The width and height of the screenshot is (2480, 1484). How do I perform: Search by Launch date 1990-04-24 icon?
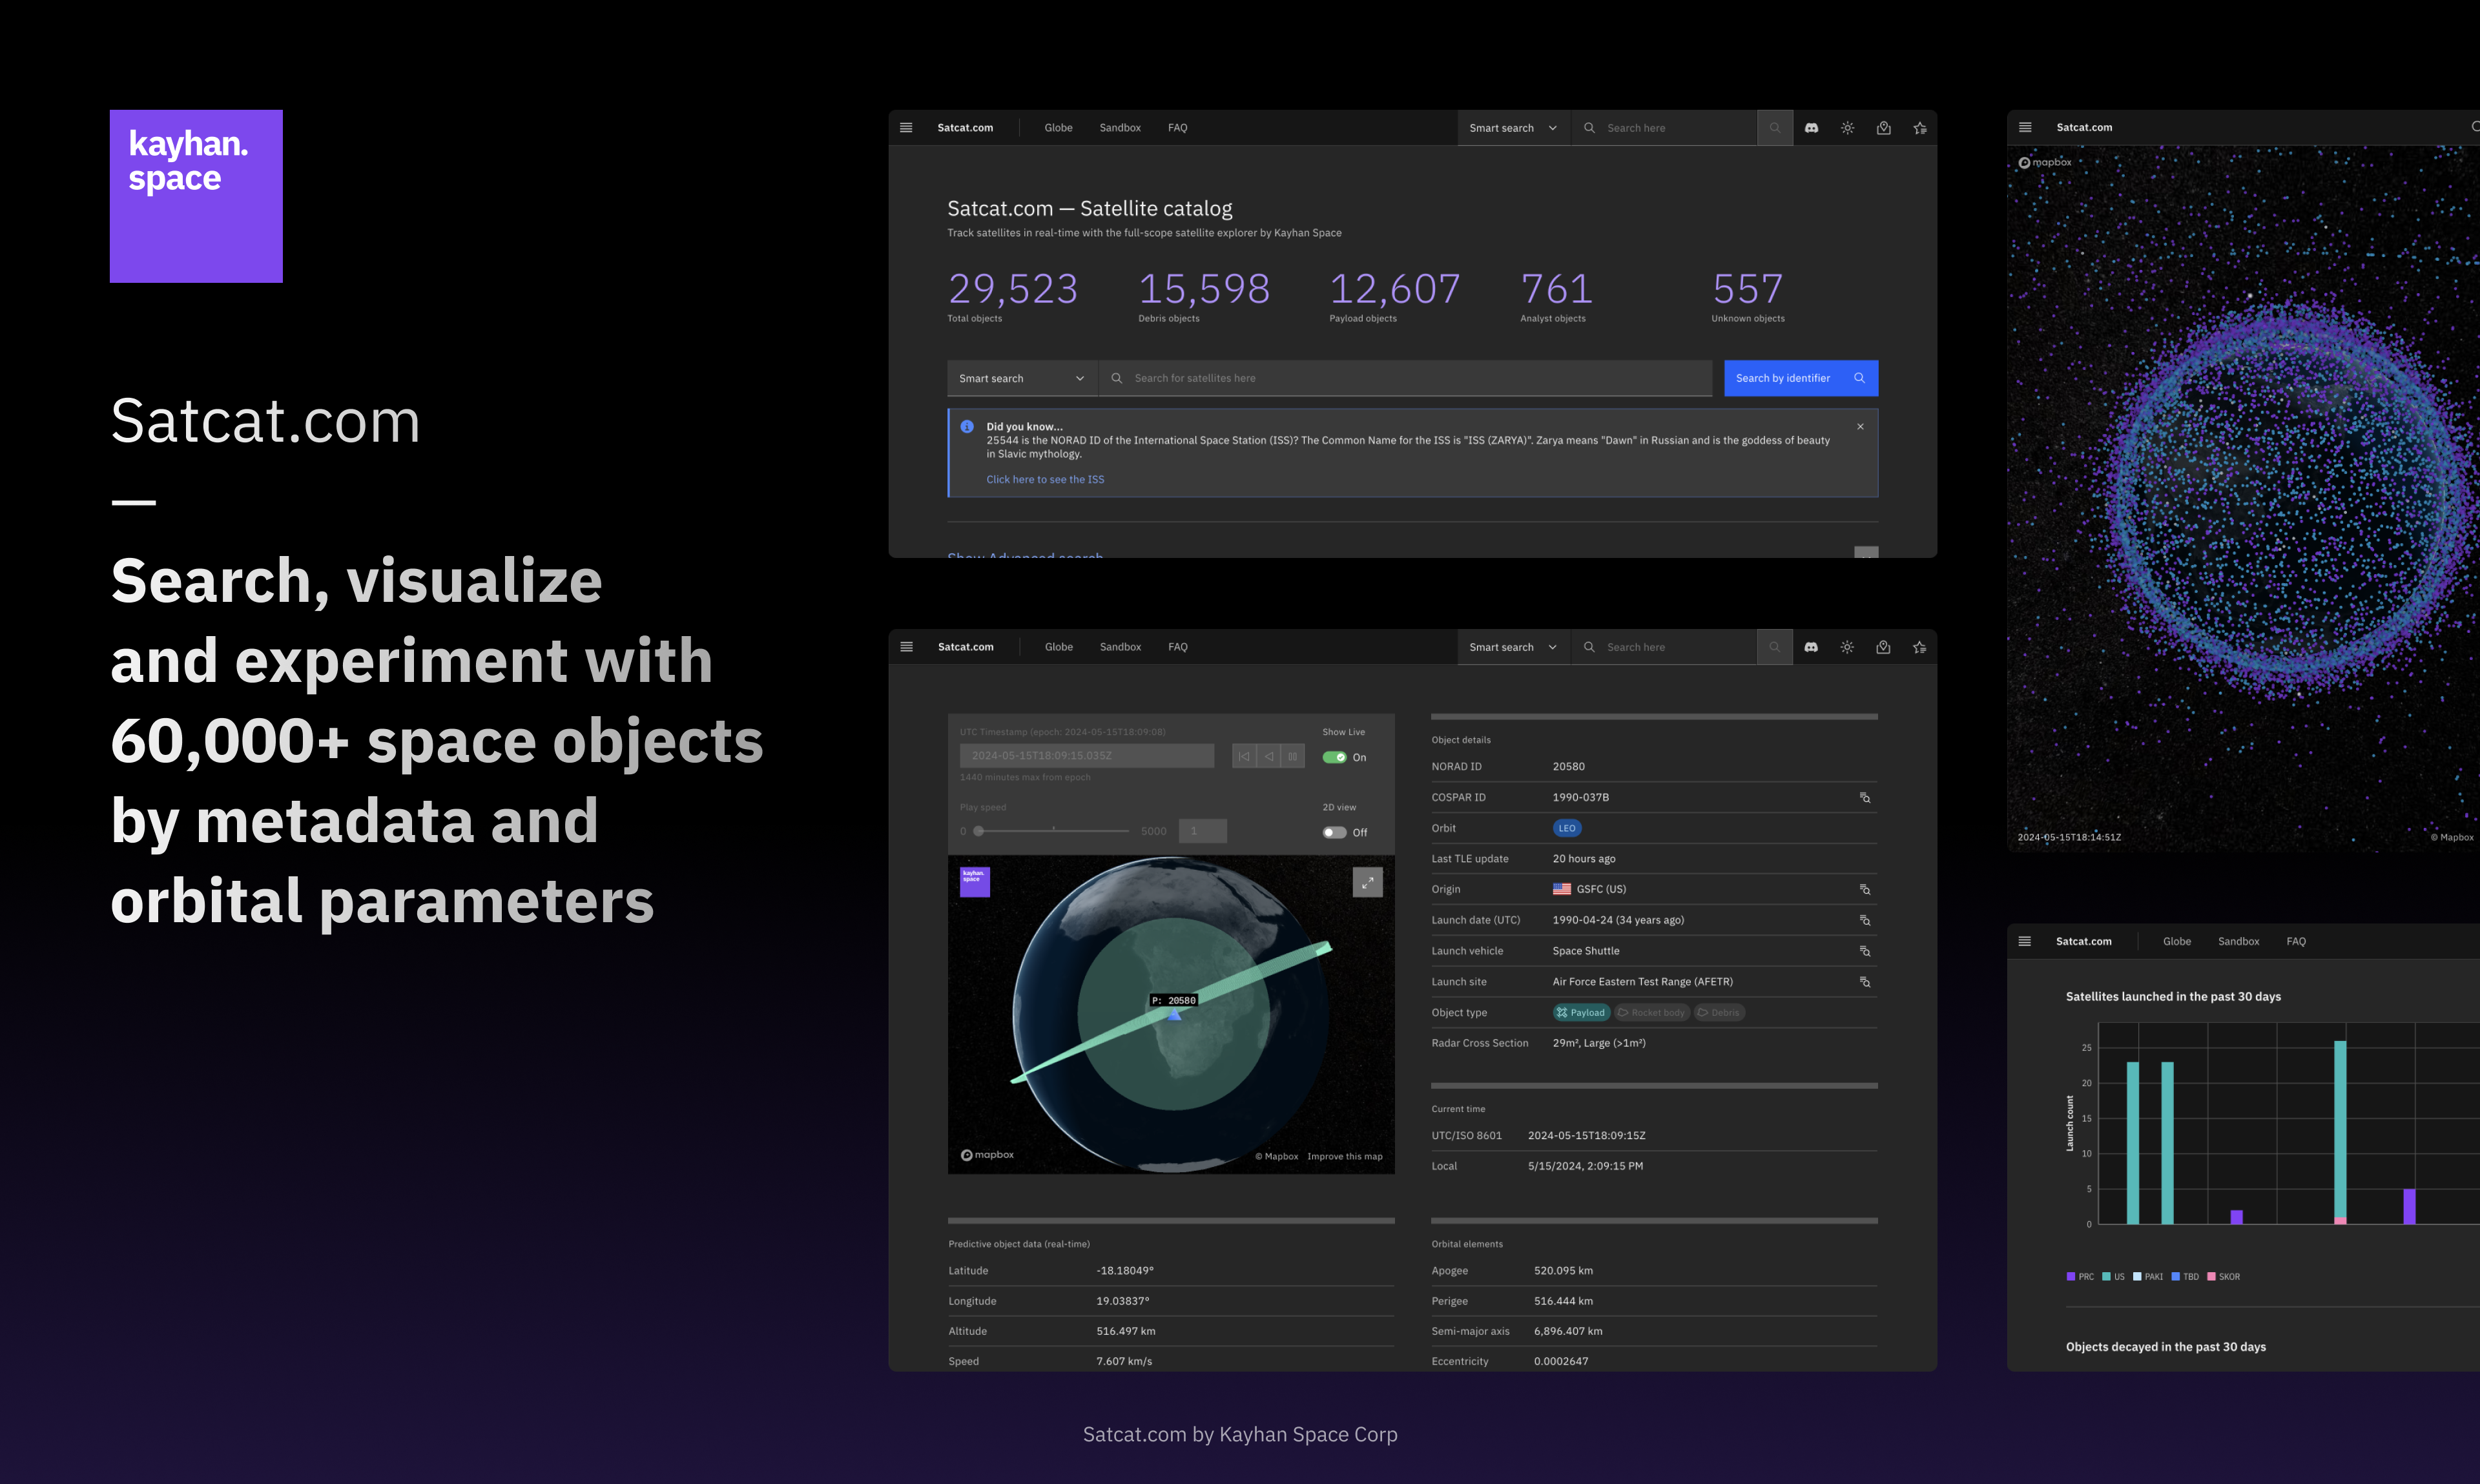click(1865, 920)
